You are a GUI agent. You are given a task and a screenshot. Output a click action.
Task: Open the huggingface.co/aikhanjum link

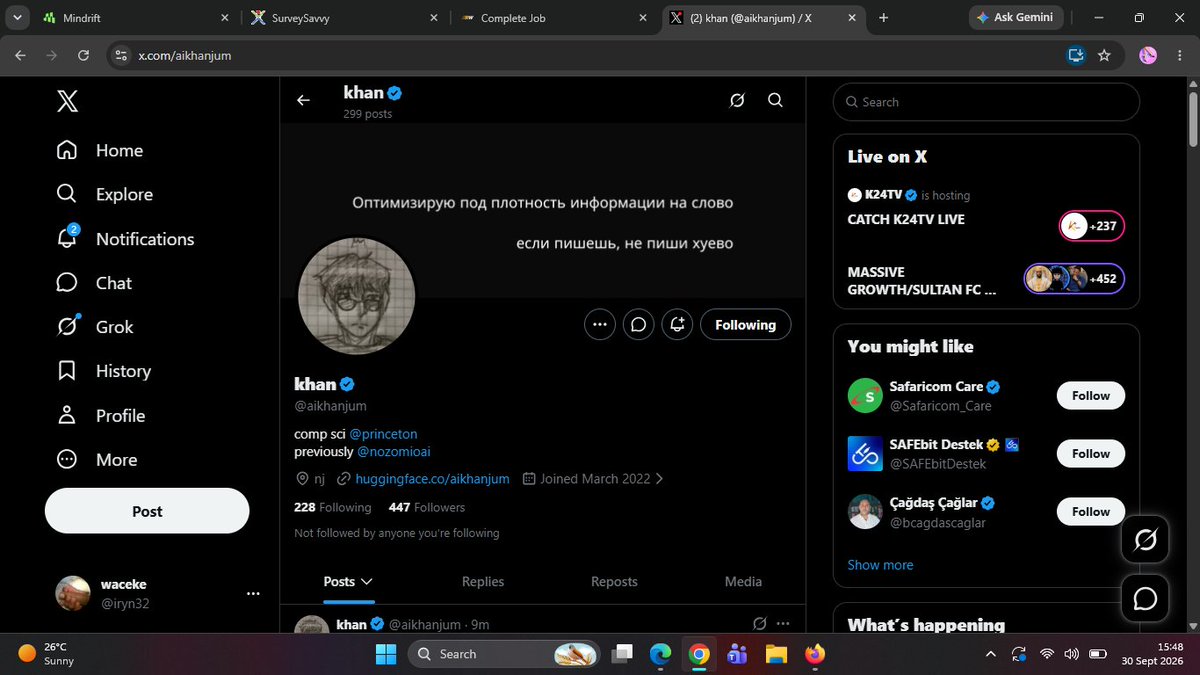pos(432,479)
